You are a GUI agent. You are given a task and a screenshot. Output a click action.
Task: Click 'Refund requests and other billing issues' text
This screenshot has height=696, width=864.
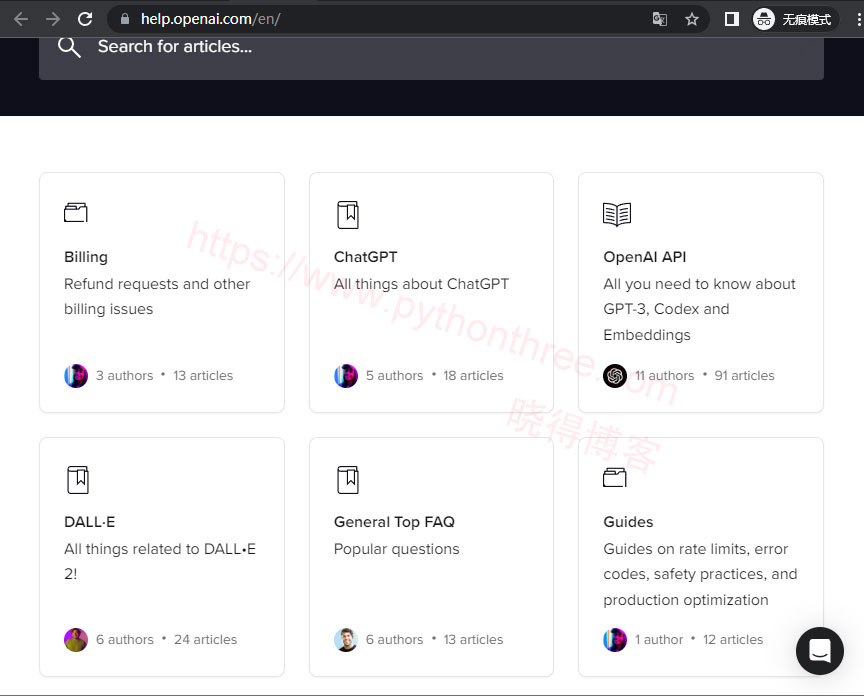click(157, 296)
